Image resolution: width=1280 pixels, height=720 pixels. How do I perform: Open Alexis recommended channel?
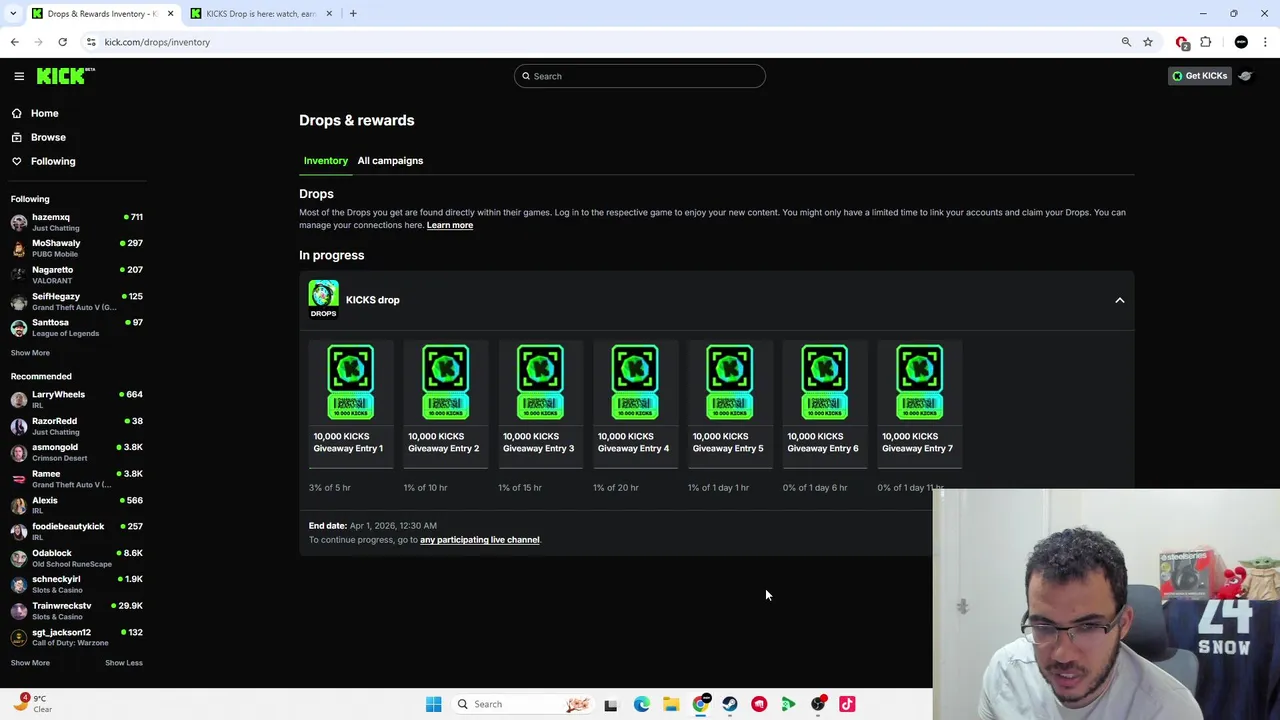tap(76, 505)
